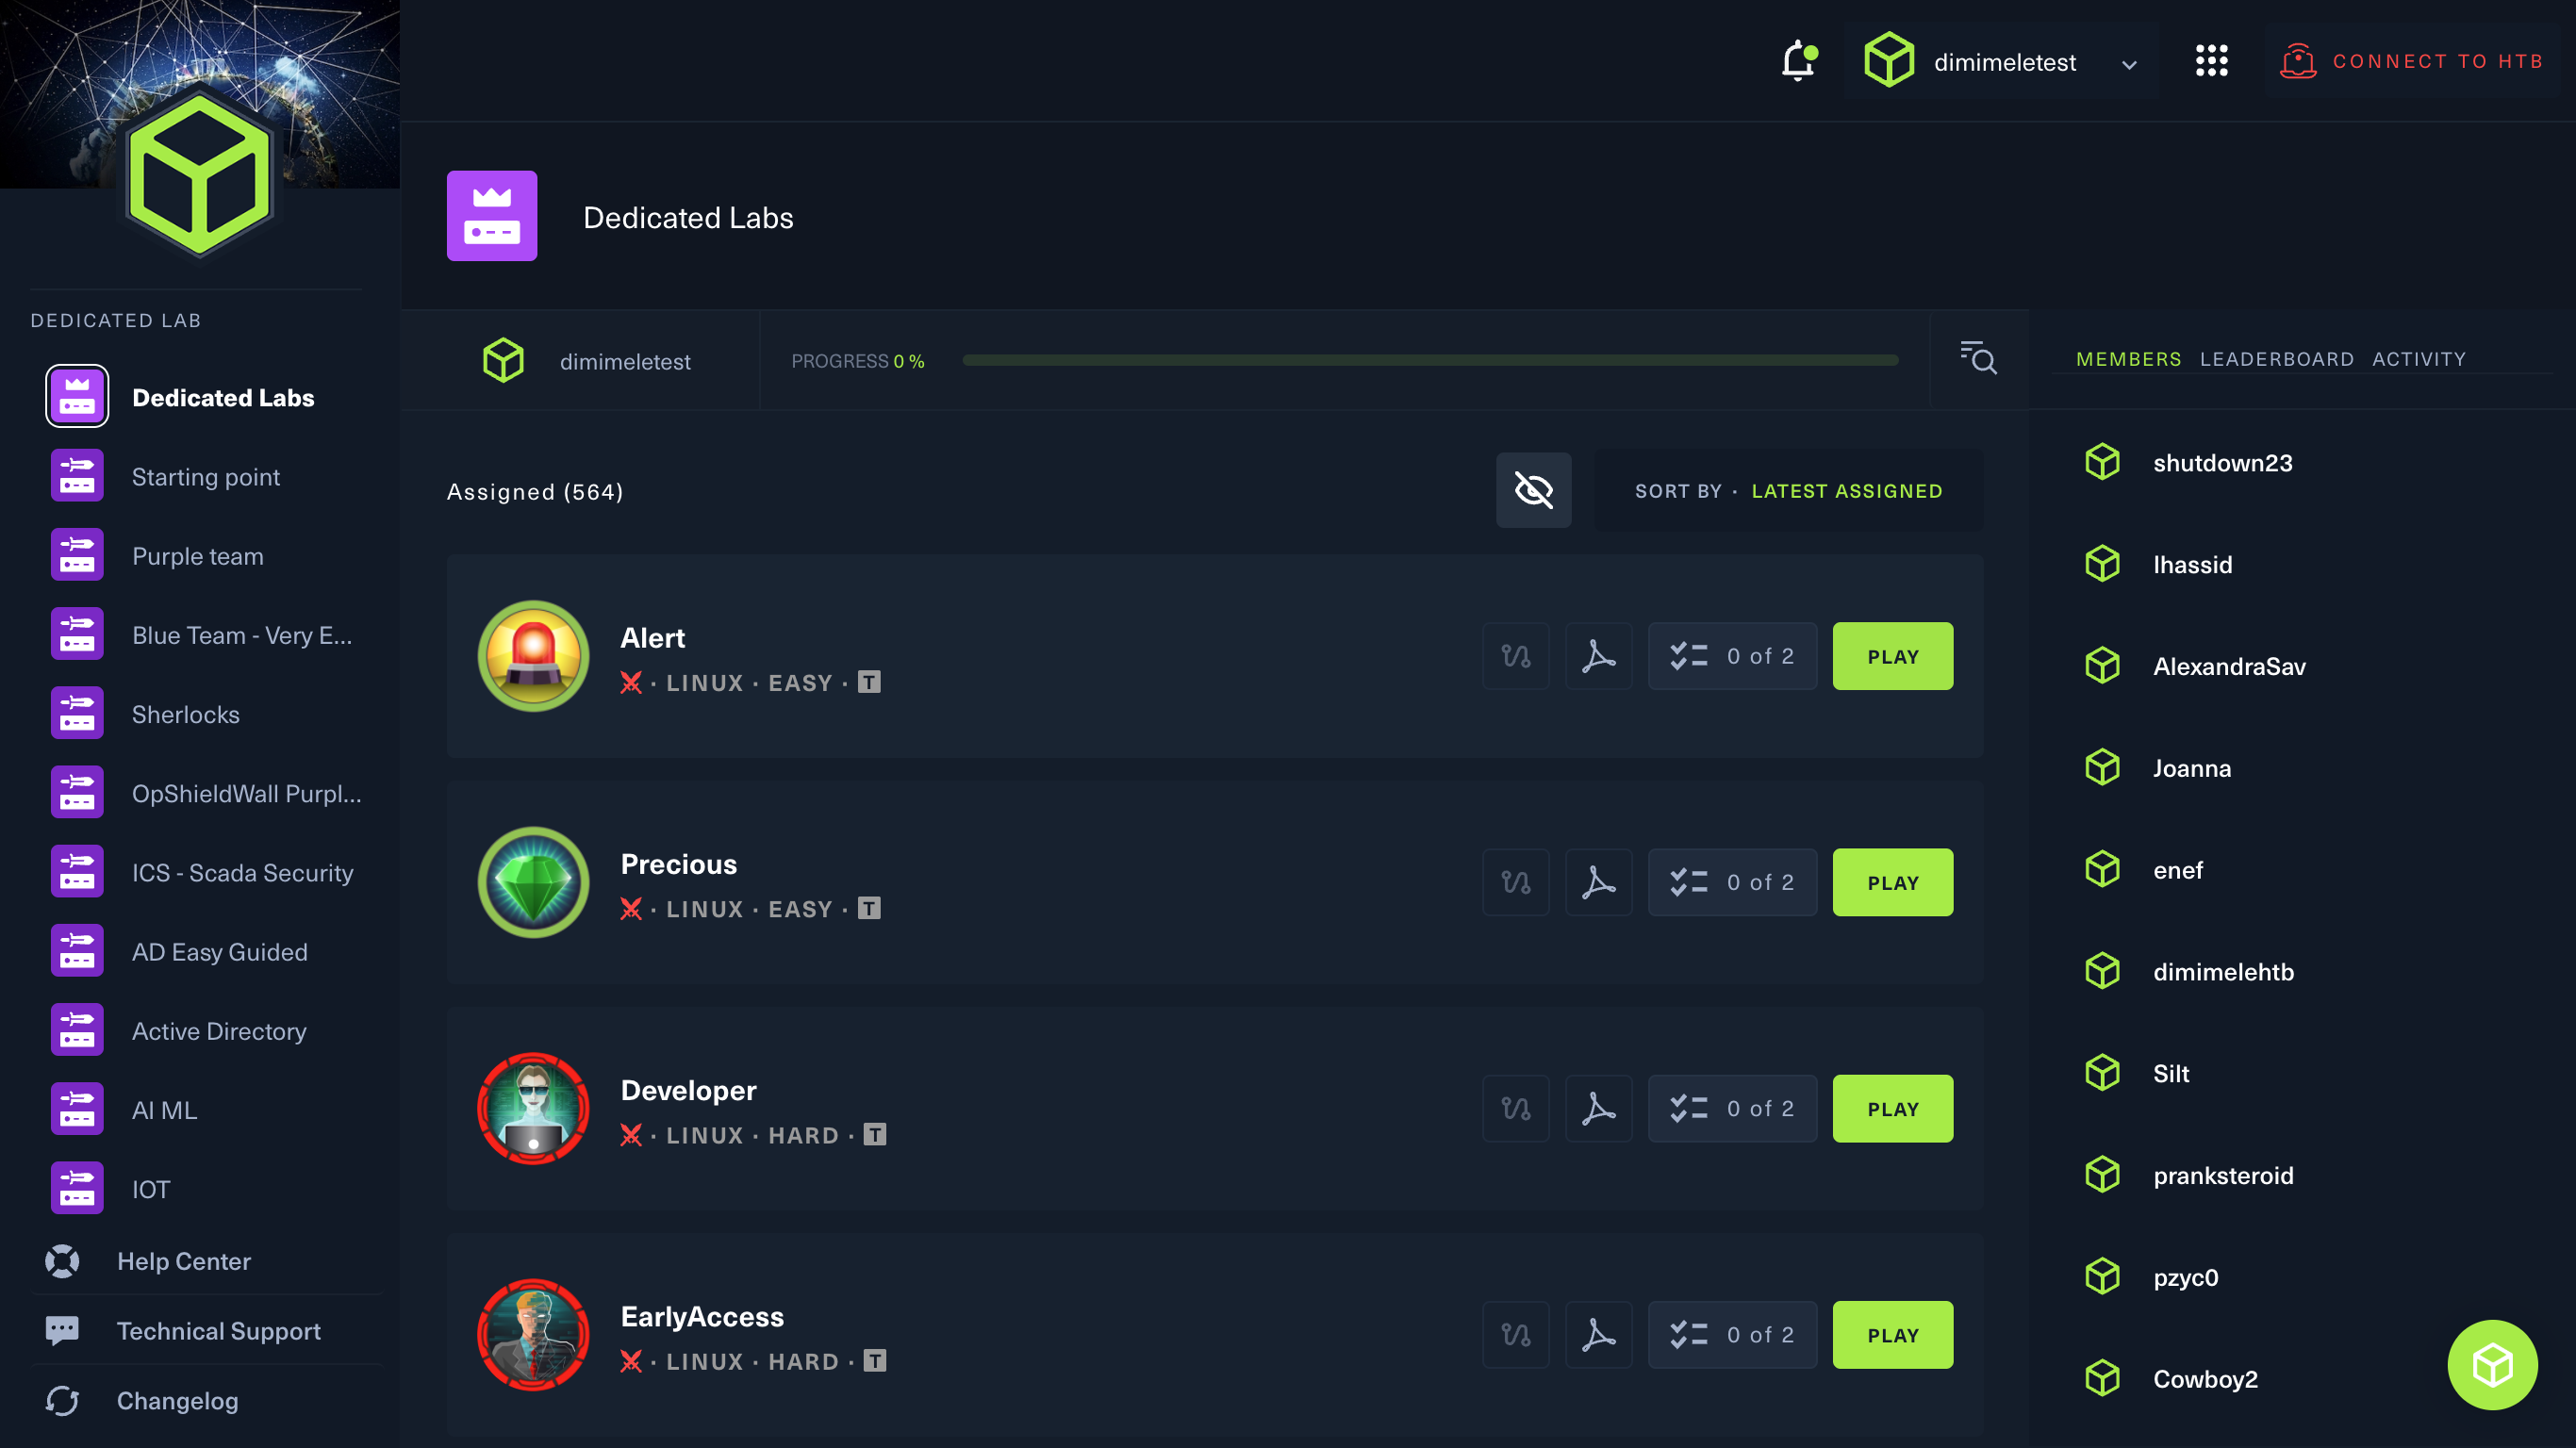This screenshot has height=1448, width=2576.
Task: Click the Alert machine avatar
Action: point(533,656)
